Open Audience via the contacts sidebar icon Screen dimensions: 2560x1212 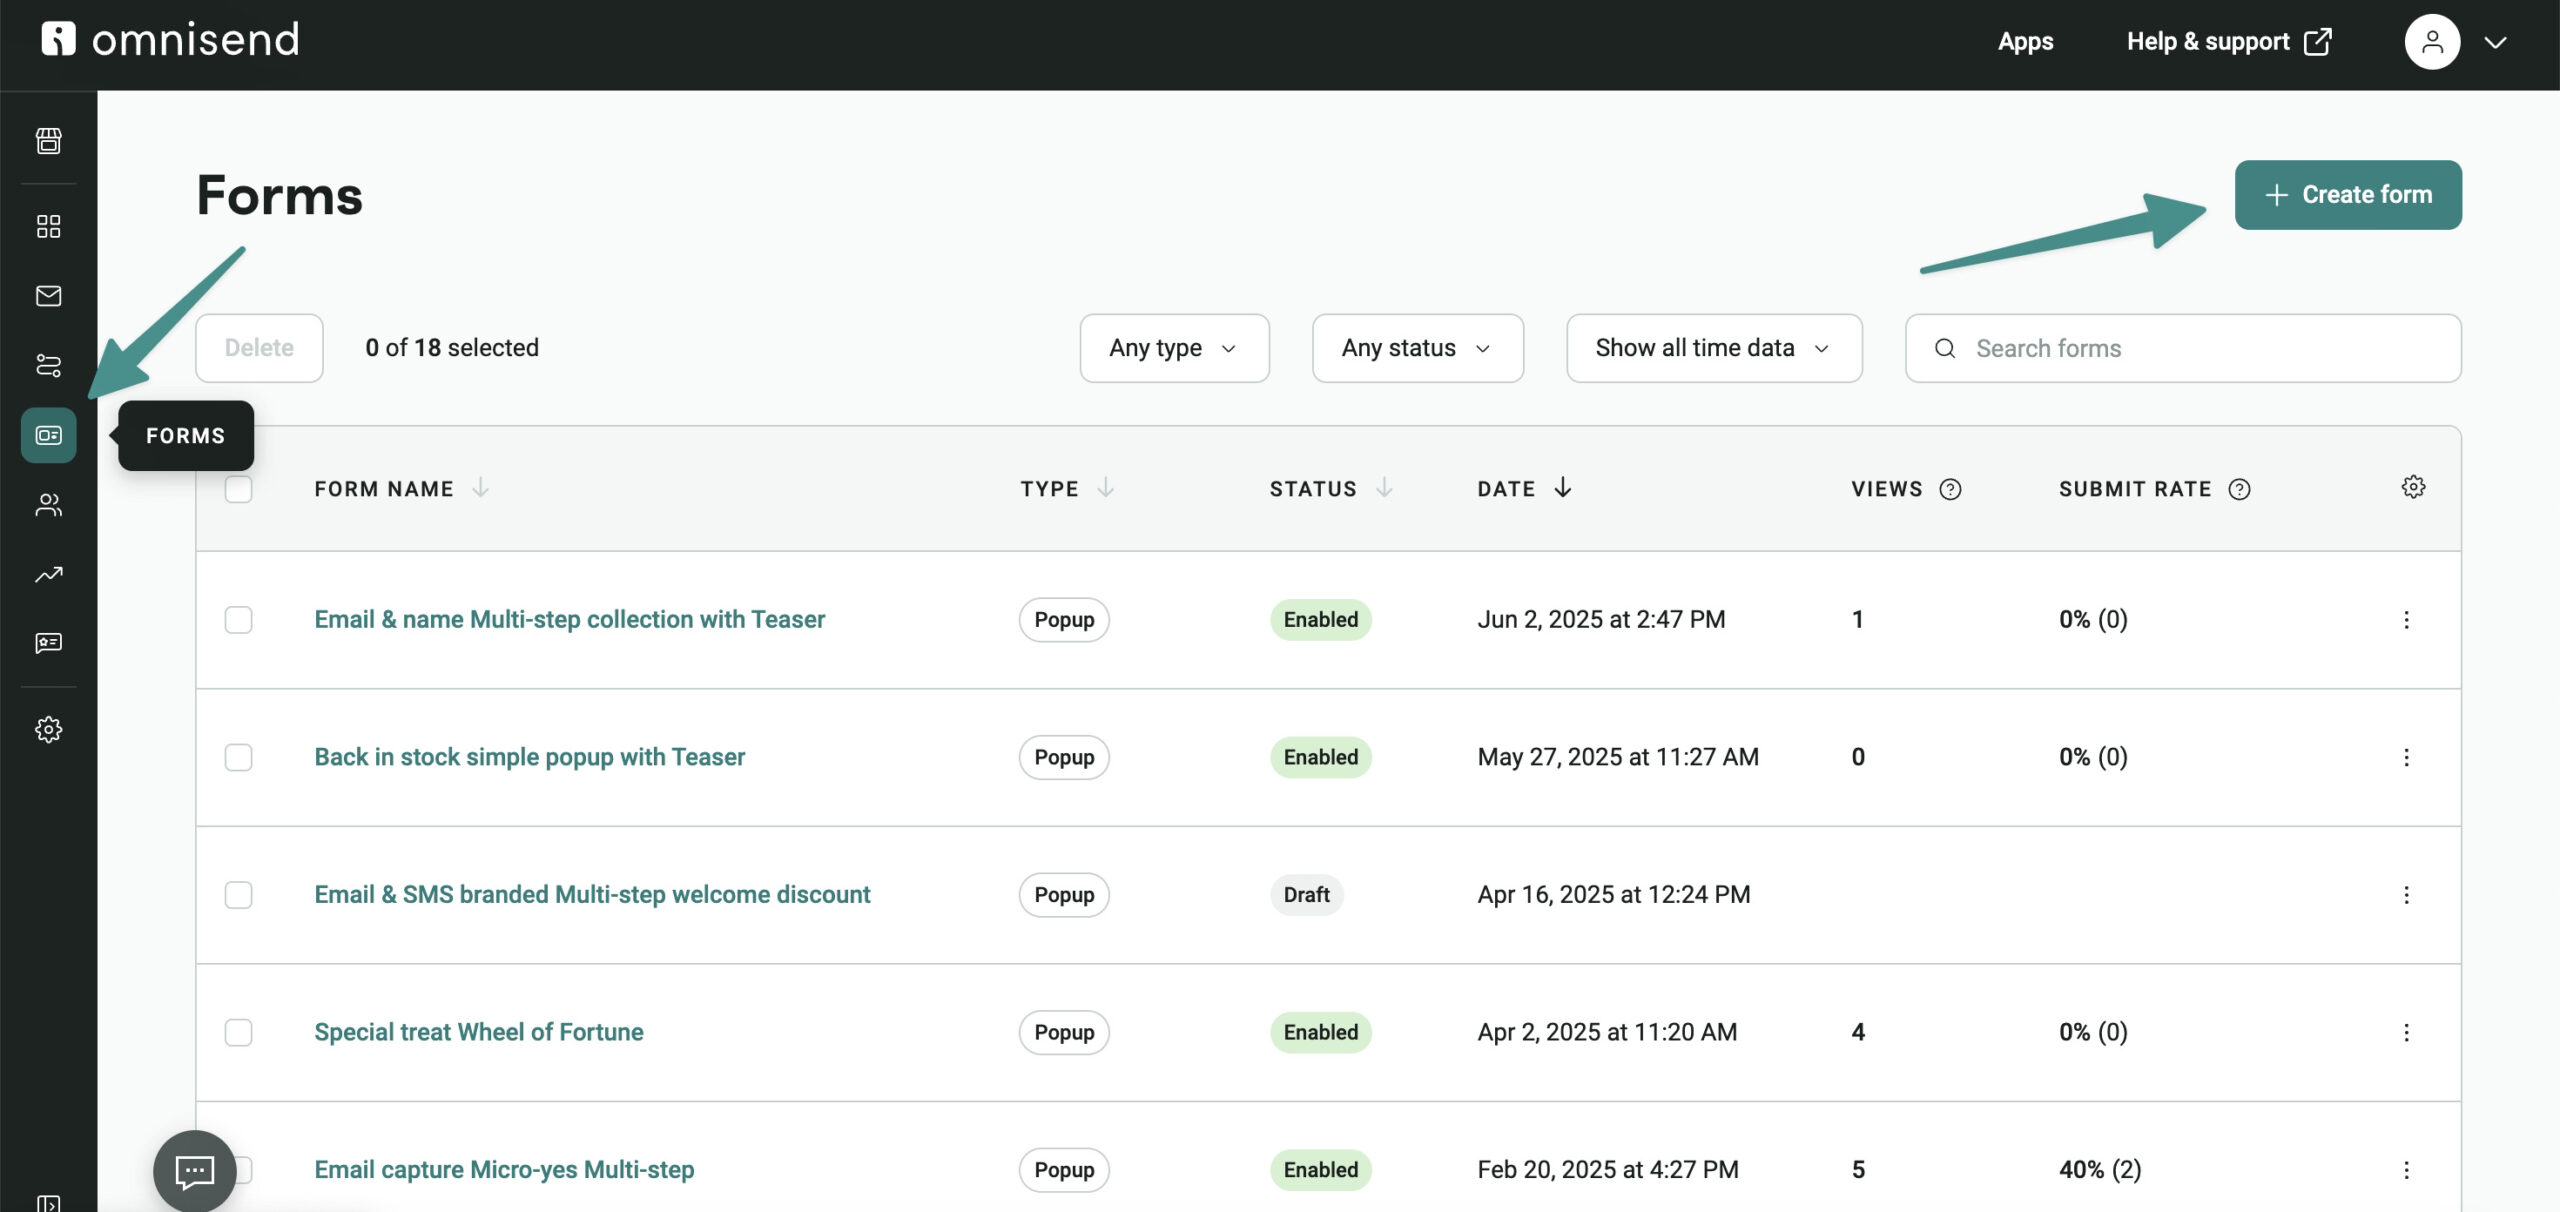pos(48,505)
